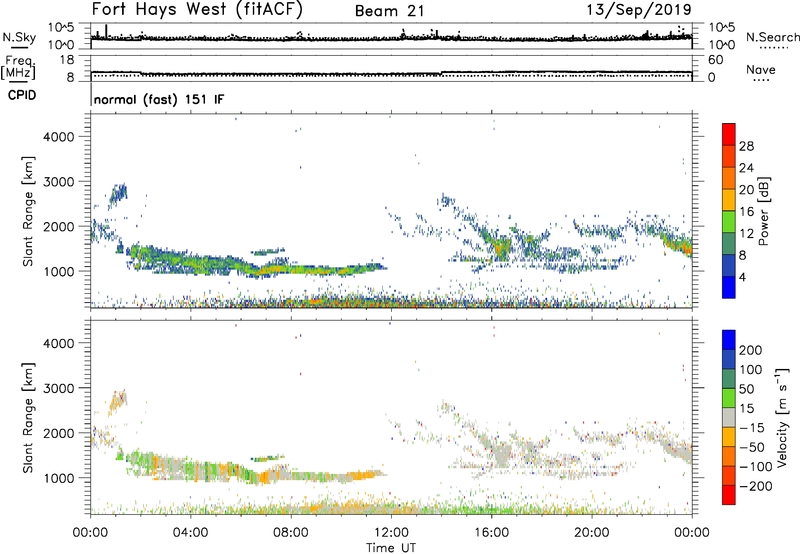Viewport: 800px width, 554px height.
Task: Click the CPID row label
Action: tap(22, 95)
